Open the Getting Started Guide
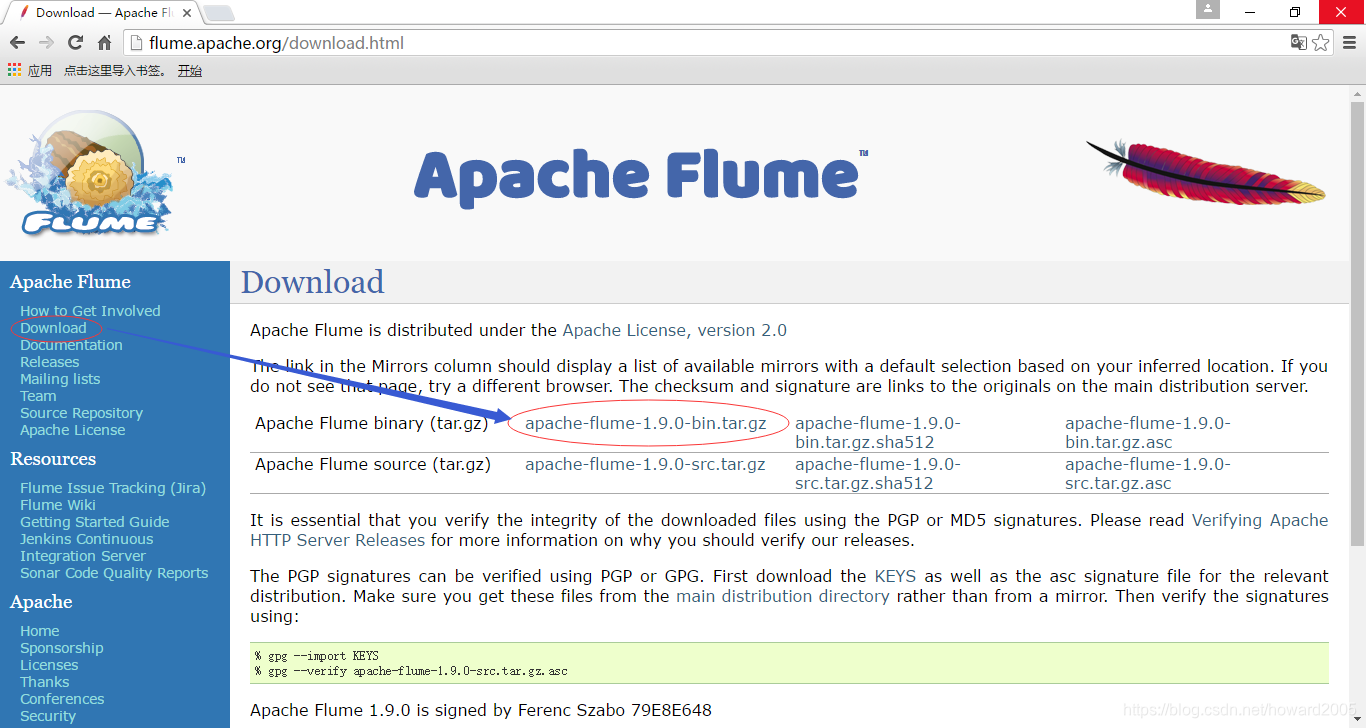Image resolution: width=1366 pixels, height=728 pixels. [94, 522]
